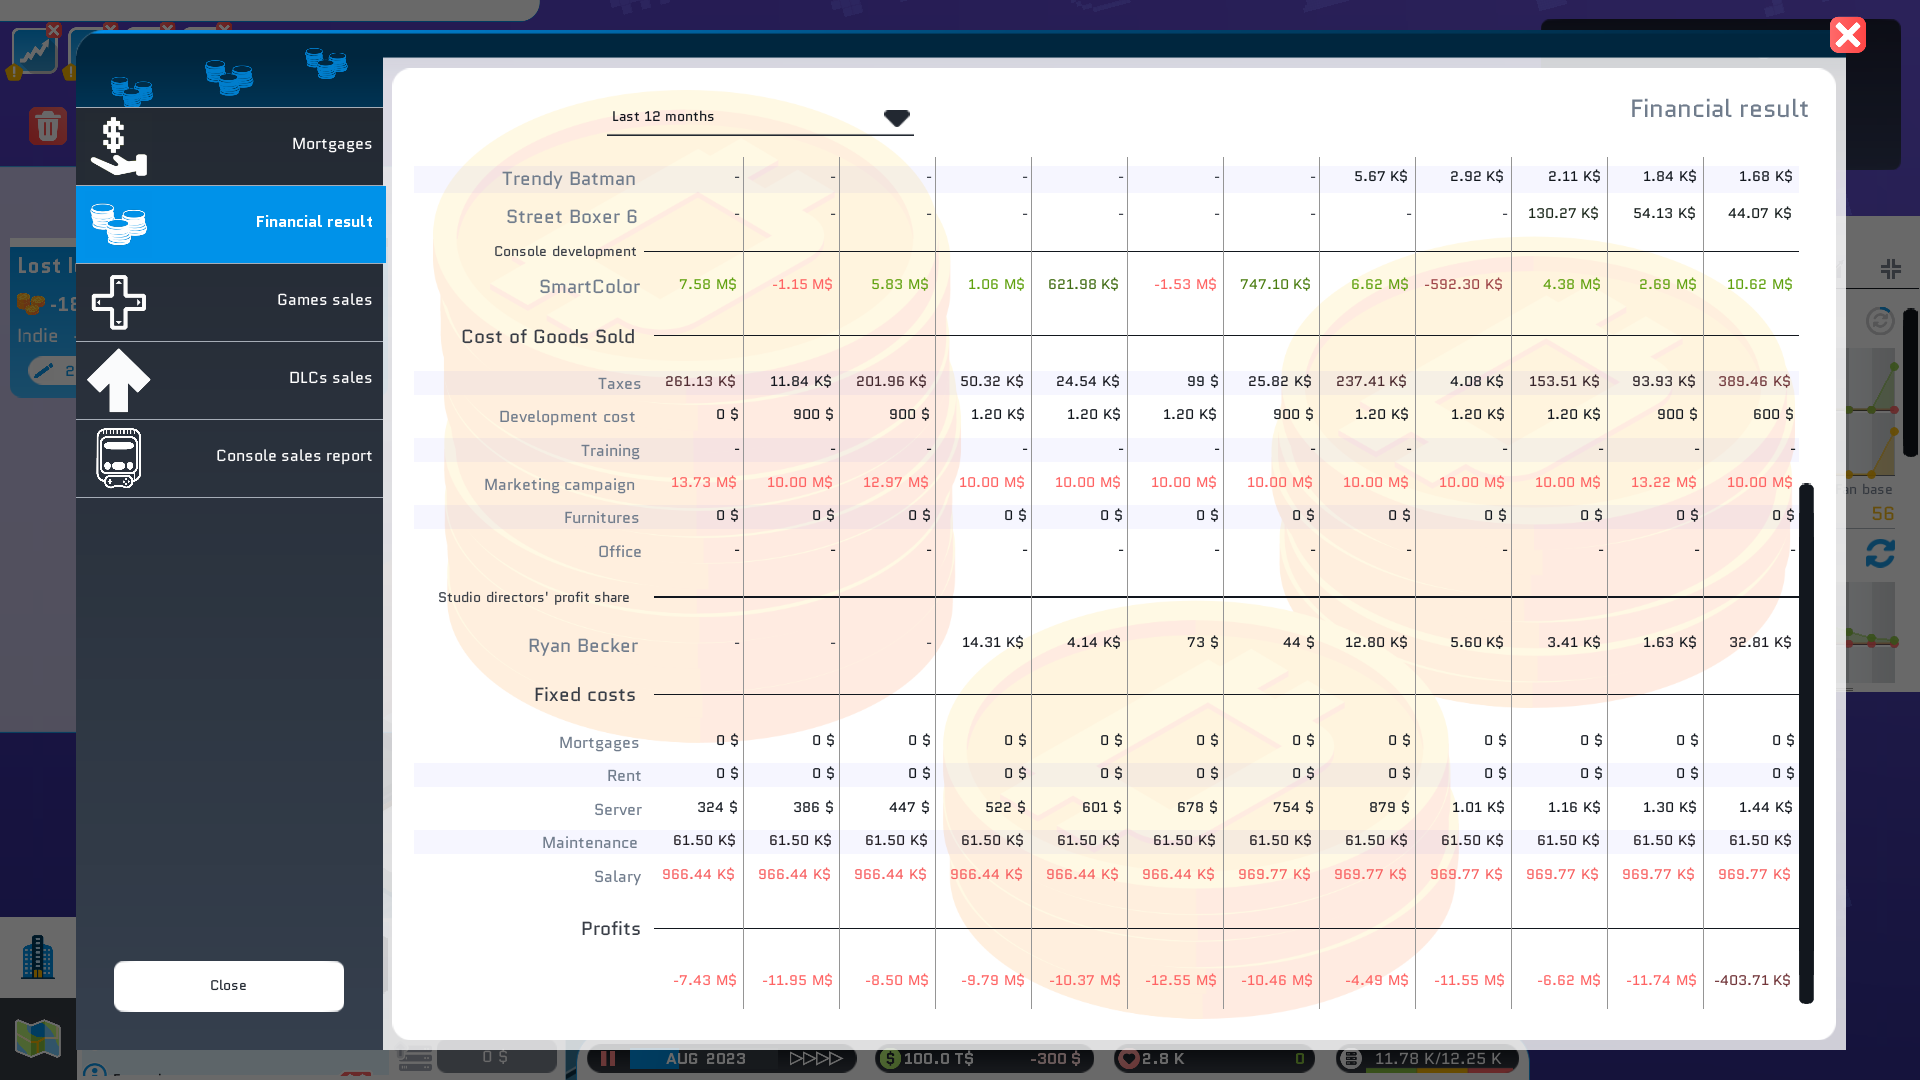
Task: Click the building icon at bottom left
Action: click(38, 957)
